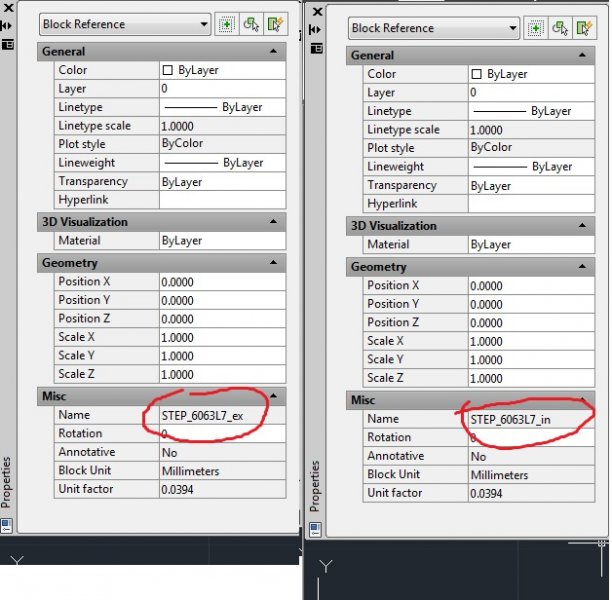Click Toggle PICKADD icon in right Properties palette
Image resolution: width=612 pixels, height=600 pixels.
(x=536, y=28)
